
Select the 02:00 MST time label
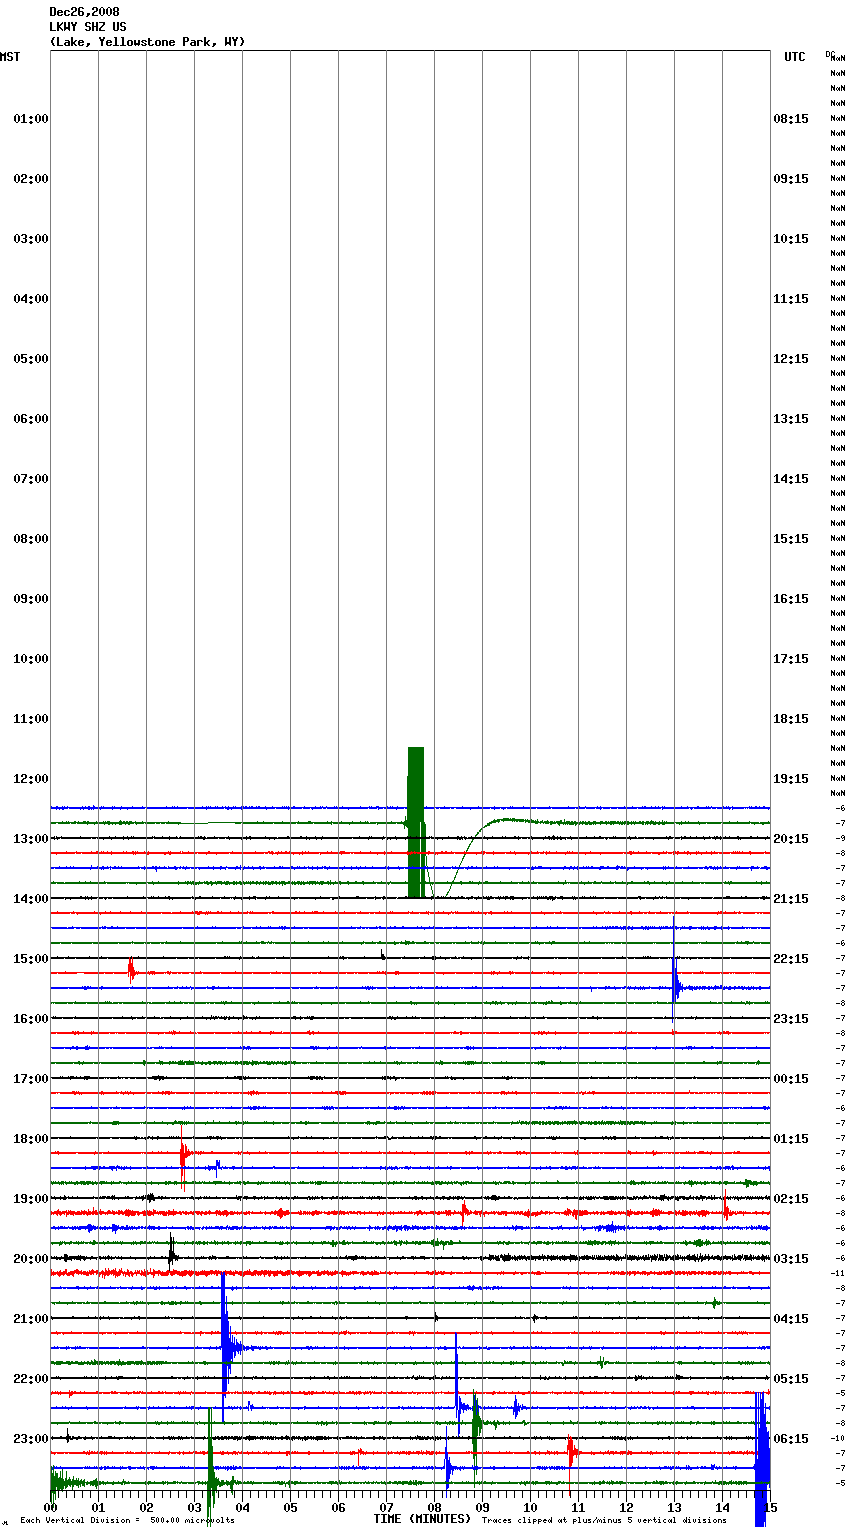click(31, 179)
